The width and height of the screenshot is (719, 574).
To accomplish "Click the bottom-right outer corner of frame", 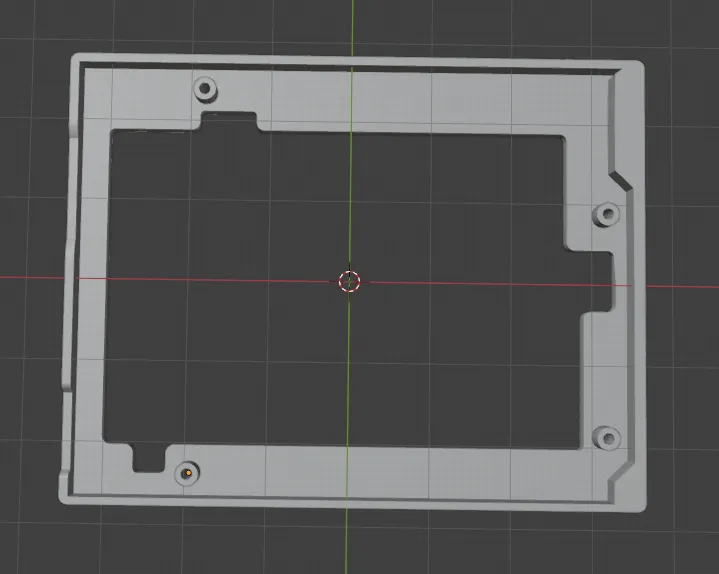I will [638, 506].
